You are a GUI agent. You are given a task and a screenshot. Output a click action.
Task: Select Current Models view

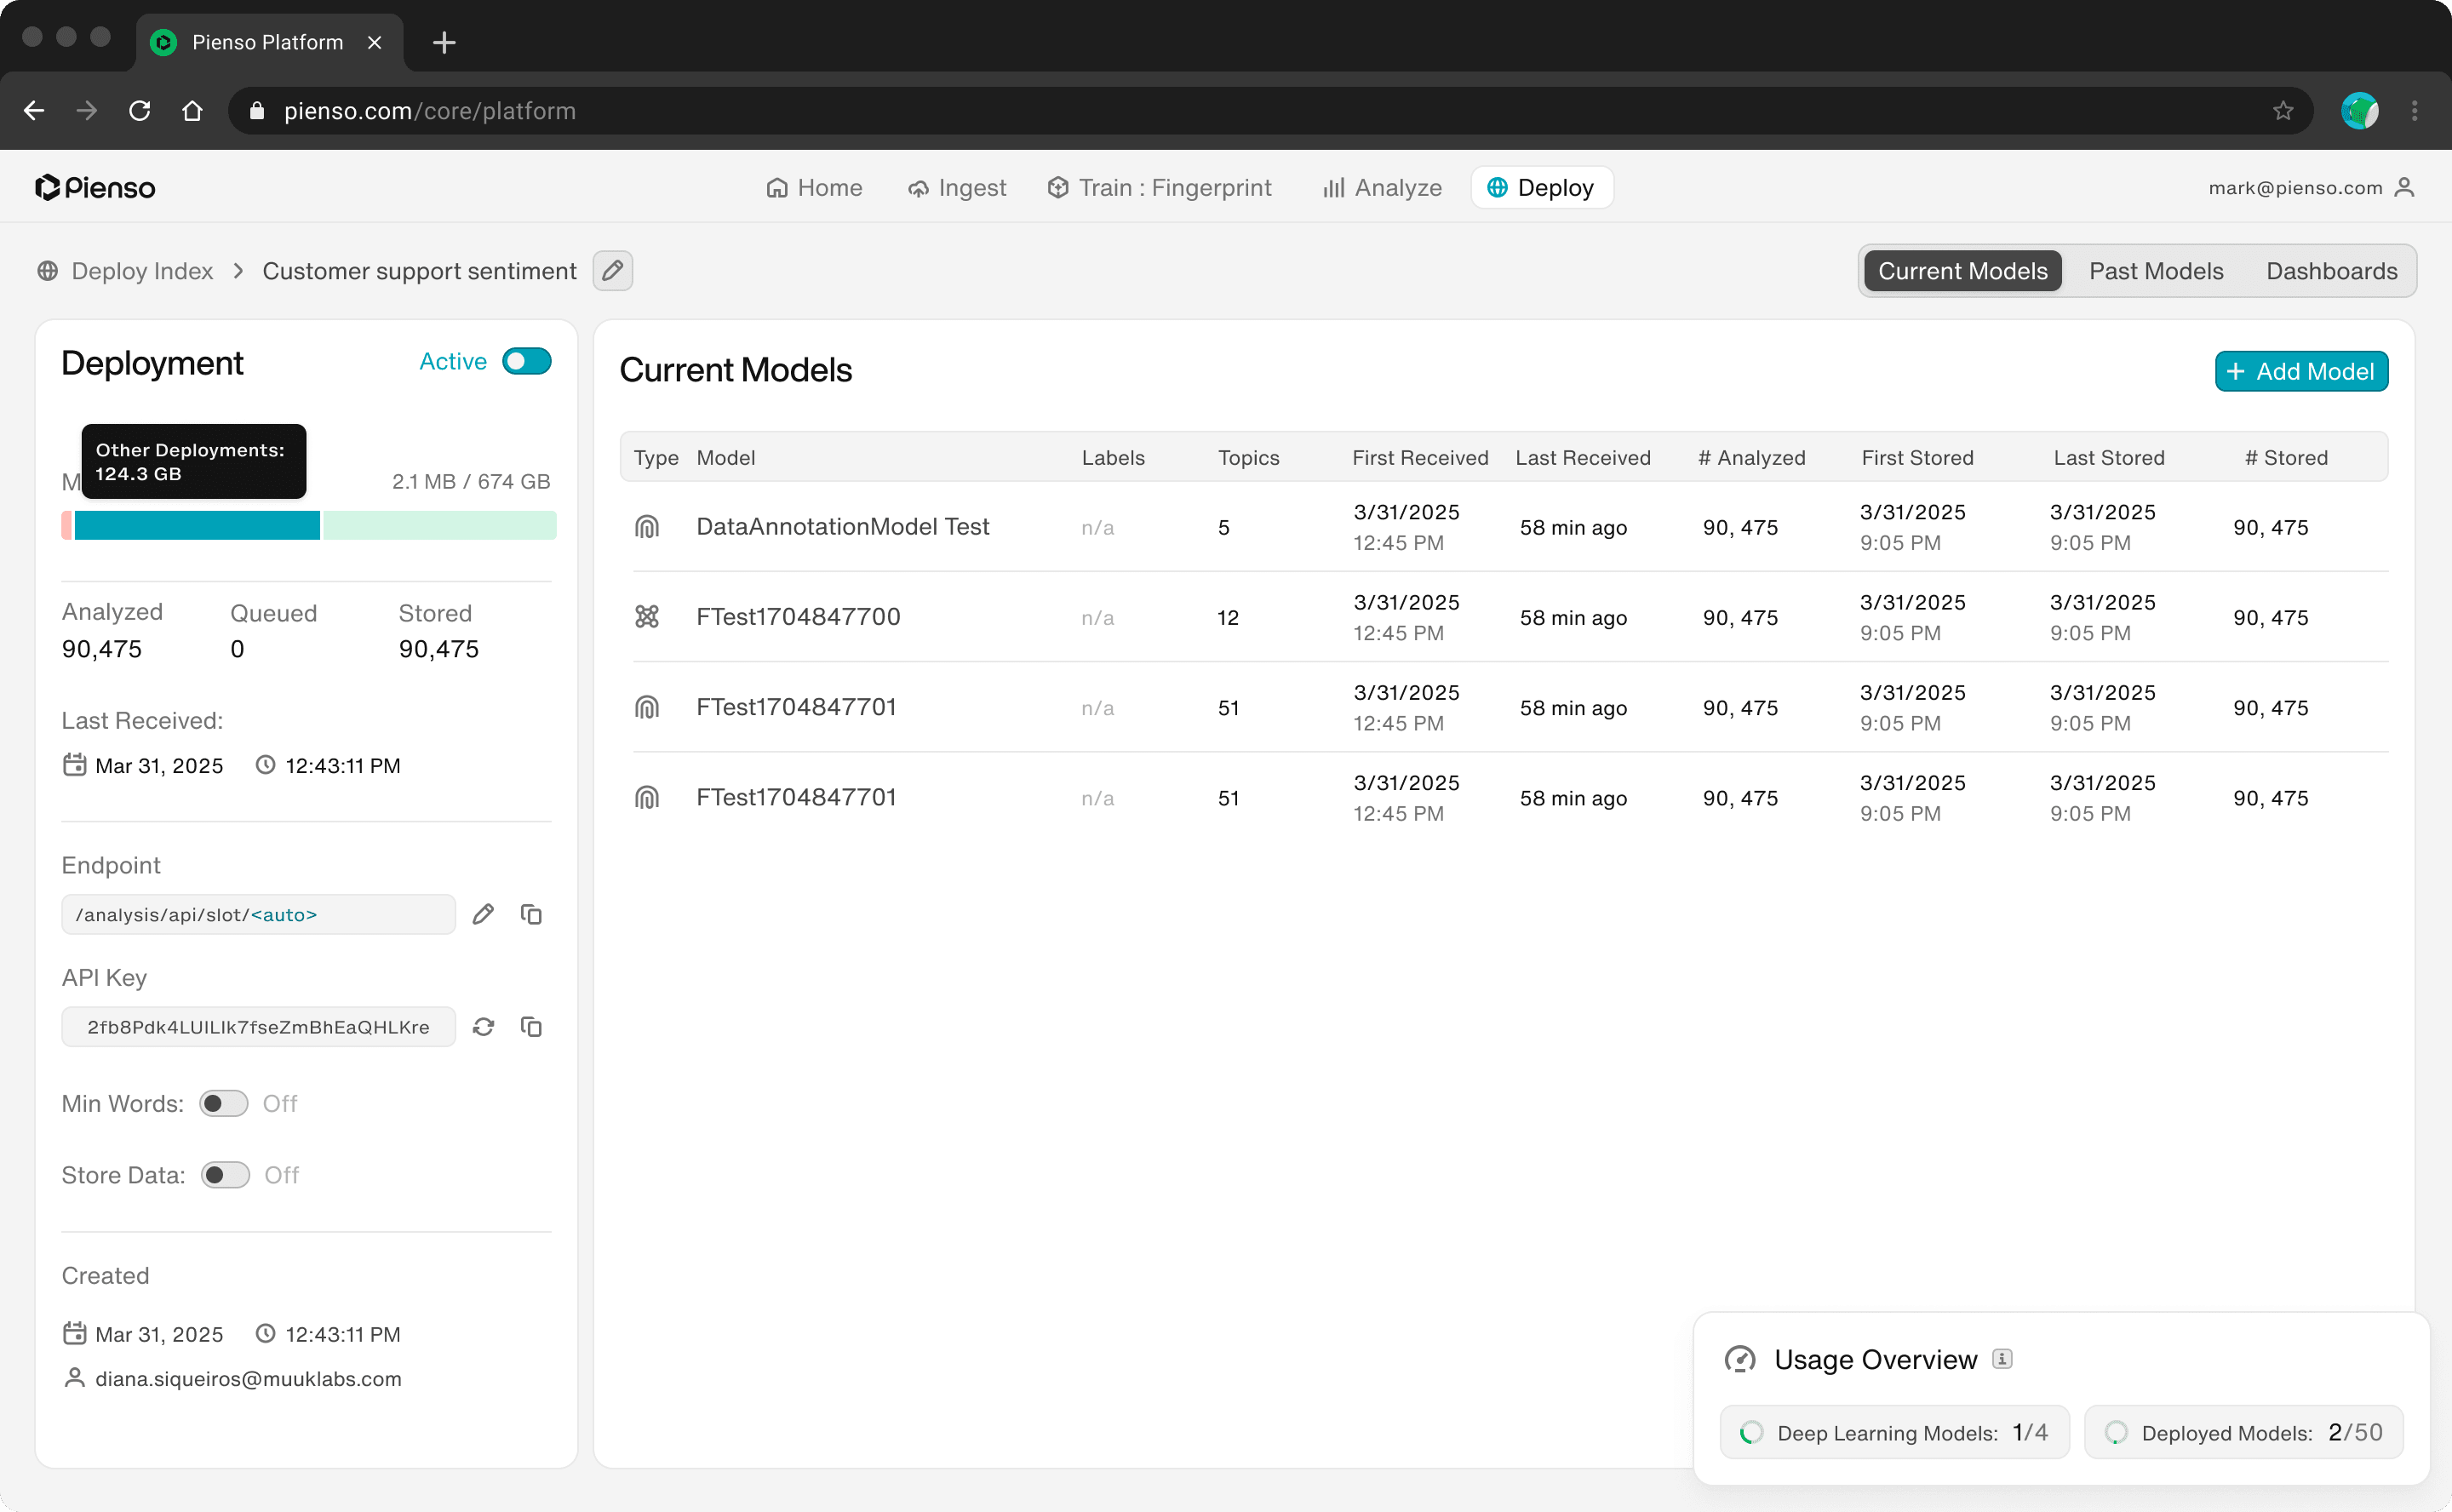tap(1962, 271)
